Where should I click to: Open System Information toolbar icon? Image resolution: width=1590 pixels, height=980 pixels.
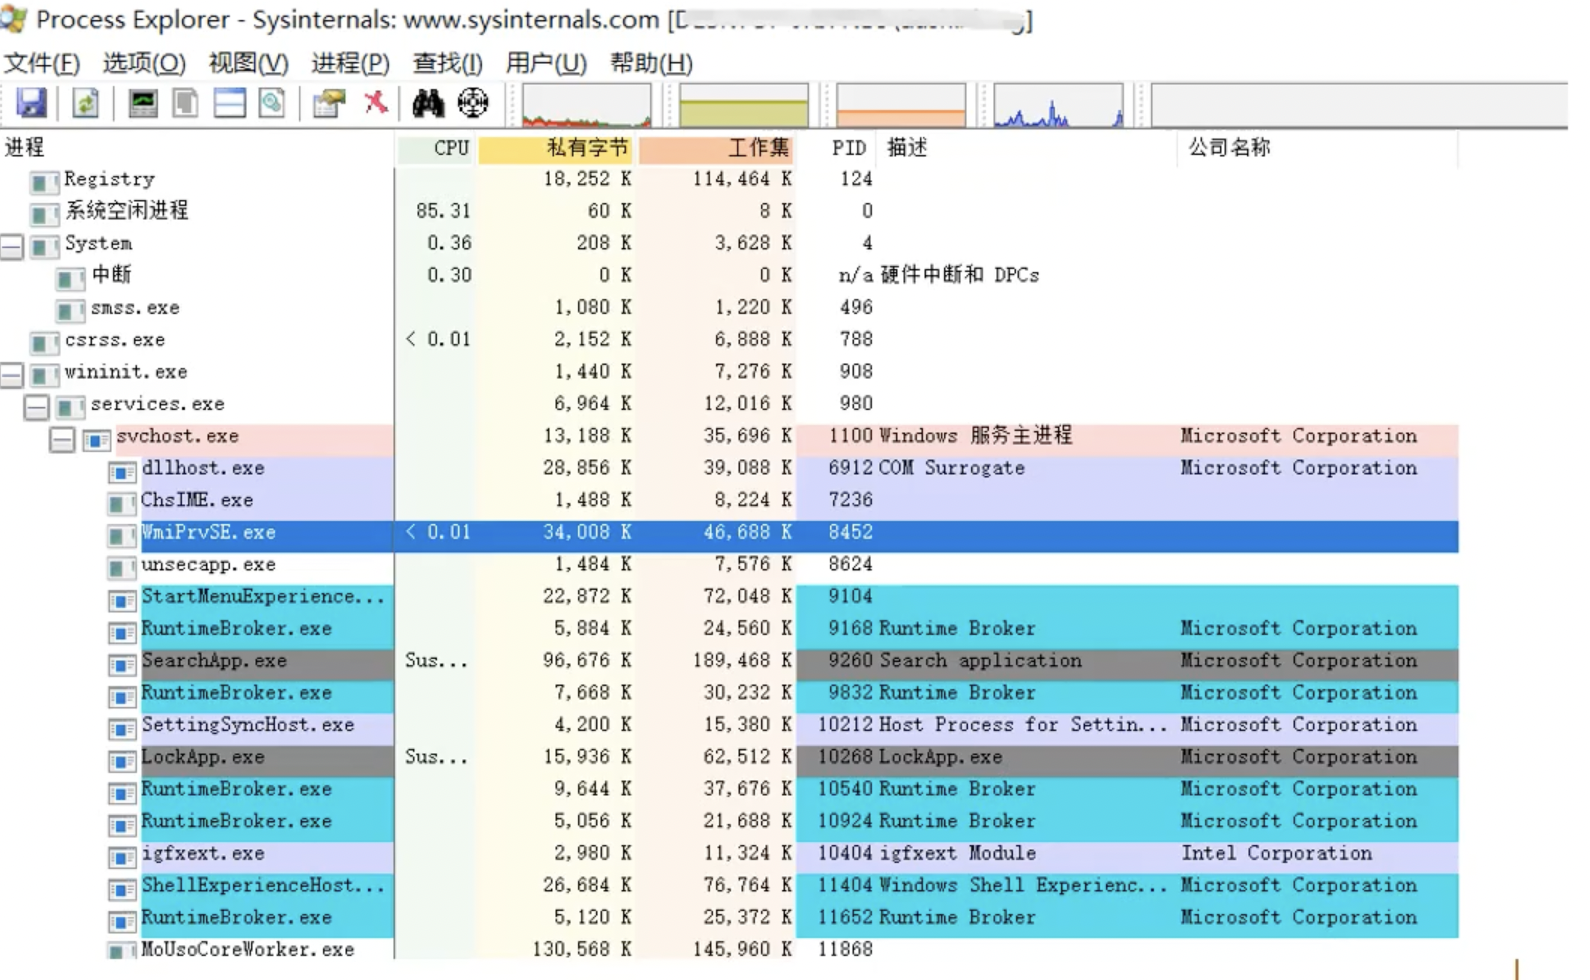coord(143,103)
